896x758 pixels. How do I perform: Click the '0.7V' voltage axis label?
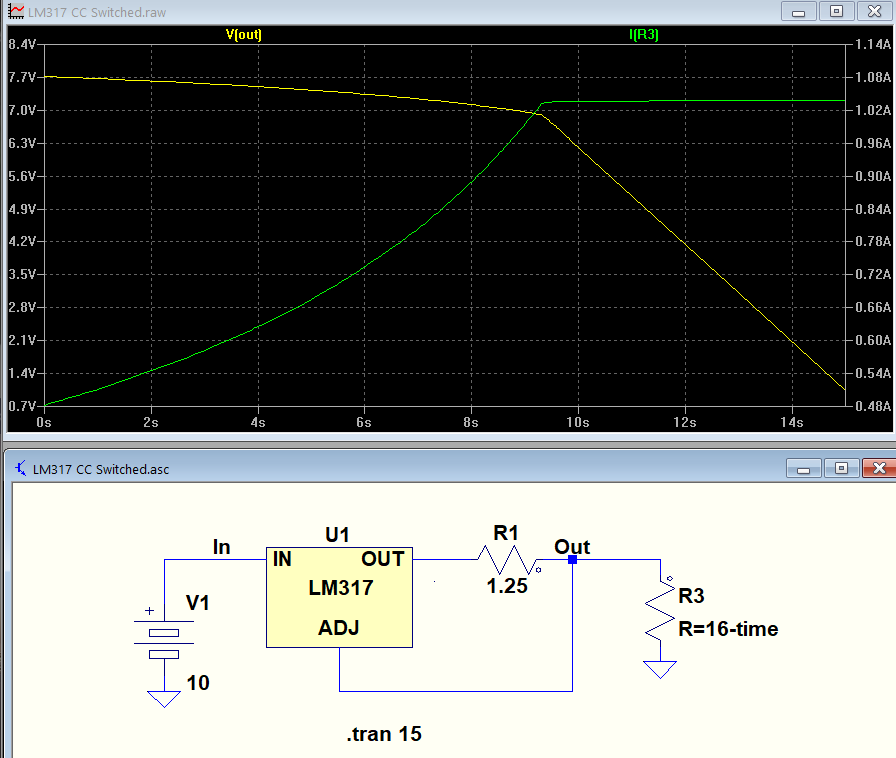[22, 406]
